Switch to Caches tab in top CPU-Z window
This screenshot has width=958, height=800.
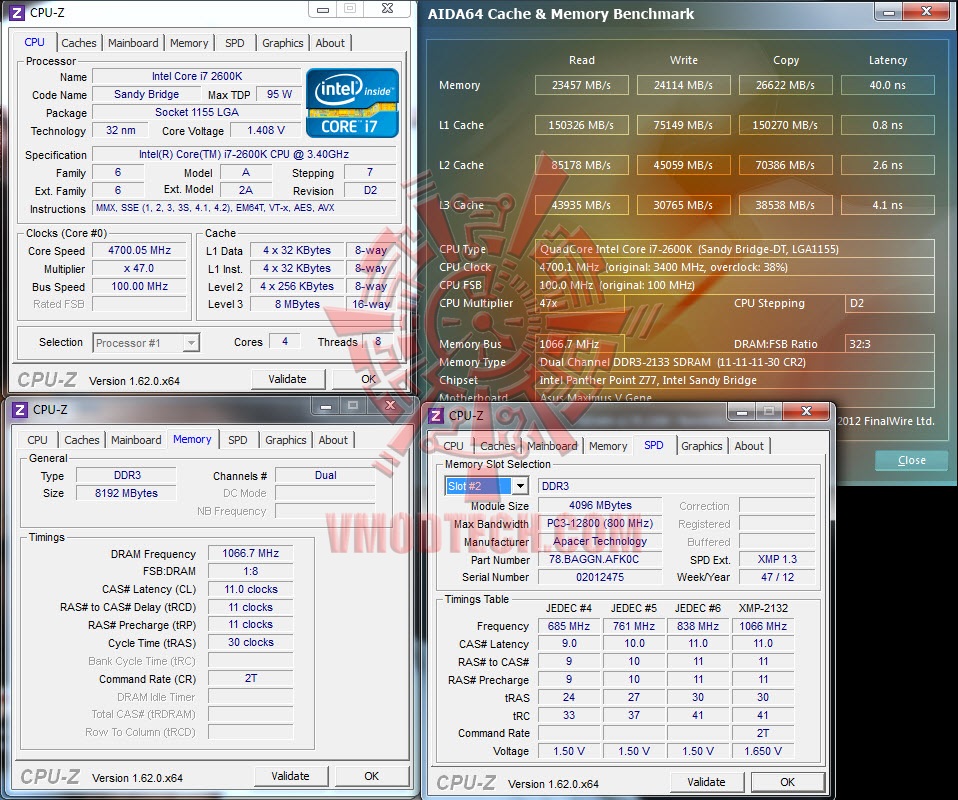(79, 43)
